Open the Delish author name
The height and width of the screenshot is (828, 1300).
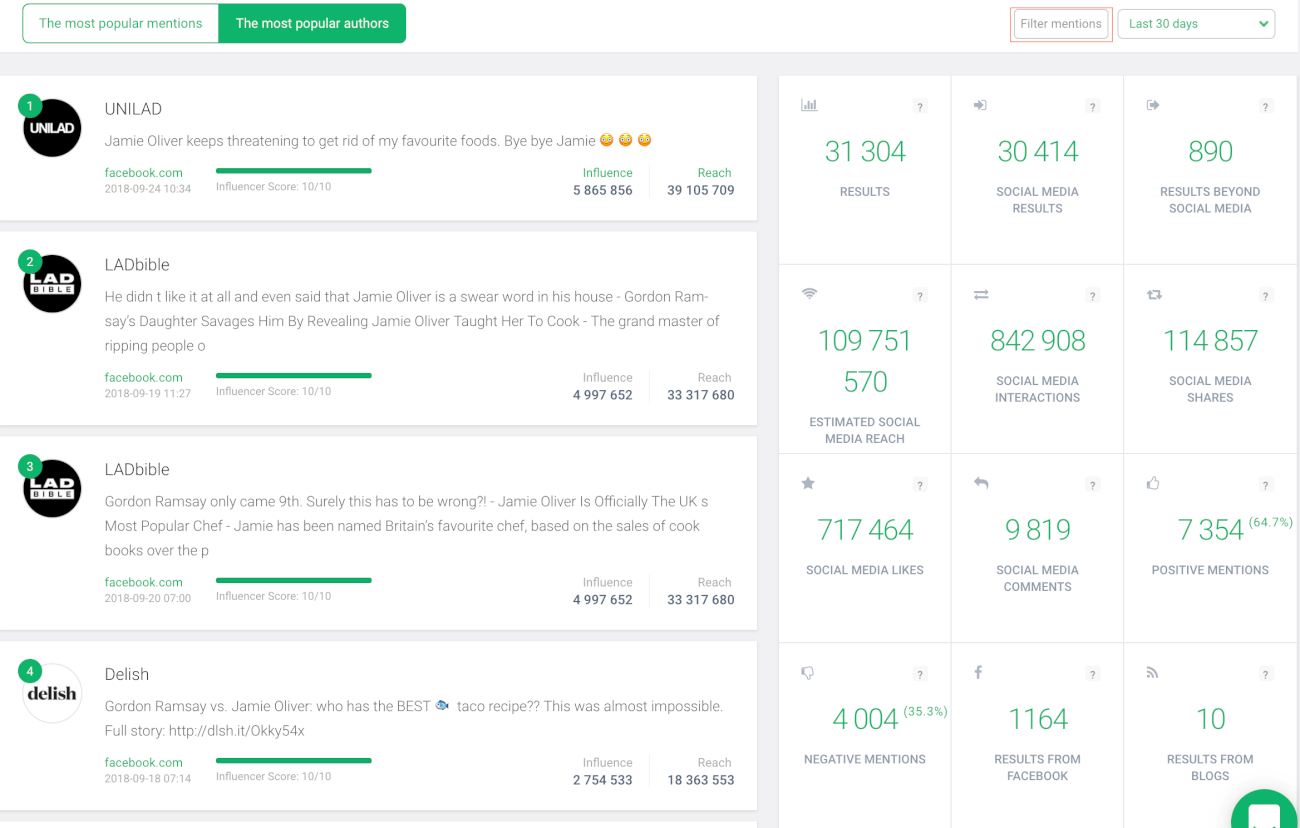coord(127,674)
